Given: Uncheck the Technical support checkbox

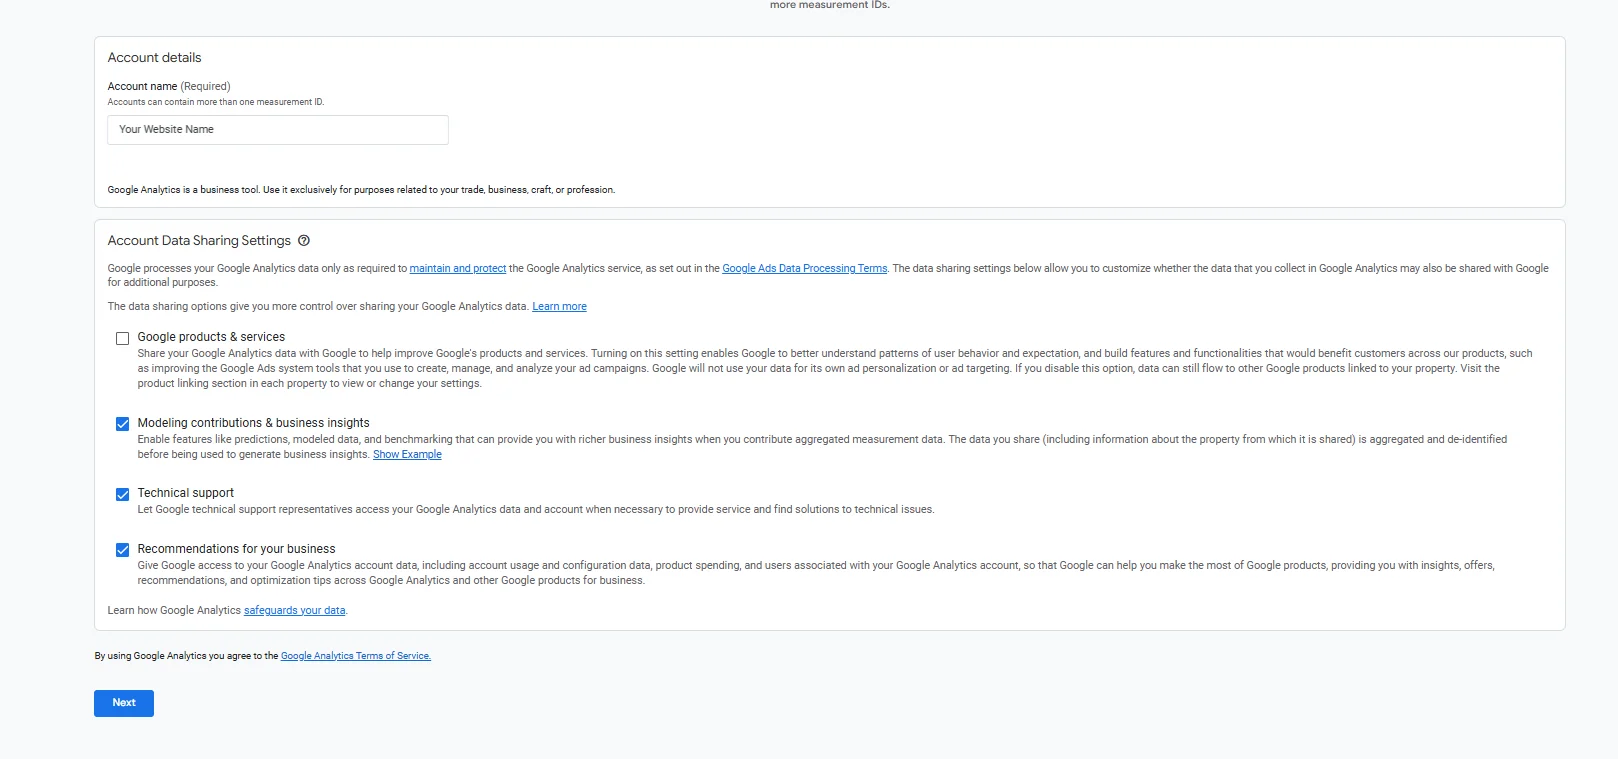Looking at the screenshot, I should coord(122,494).
